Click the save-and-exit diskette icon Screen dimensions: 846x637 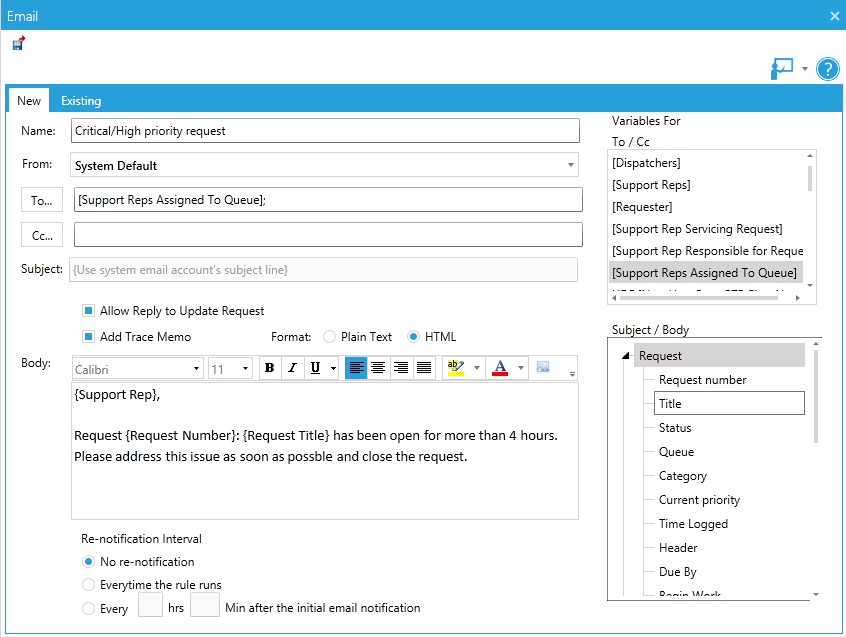[16, 42]
